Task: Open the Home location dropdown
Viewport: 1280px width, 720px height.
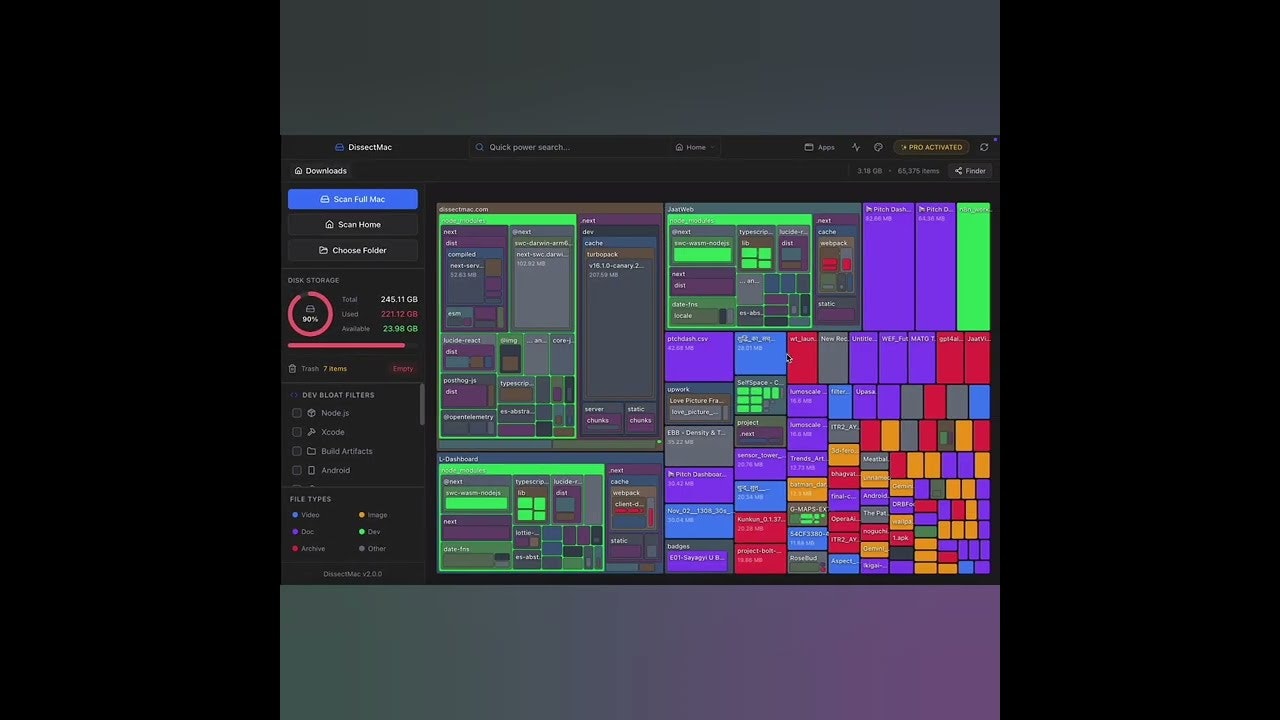Action: (695, 147)
